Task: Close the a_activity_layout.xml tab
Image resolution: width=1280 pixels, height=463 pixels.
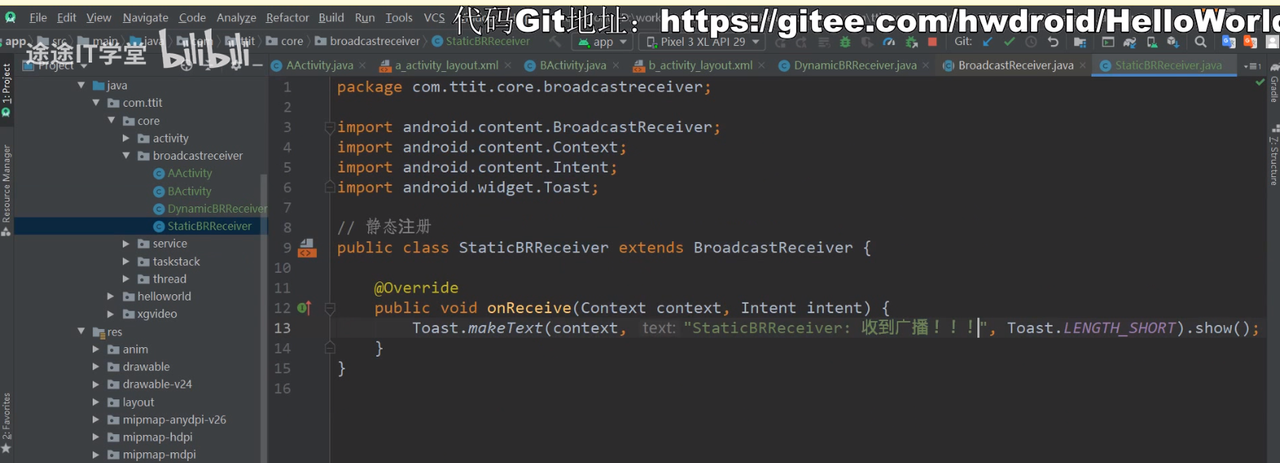Action: [507, 66]
